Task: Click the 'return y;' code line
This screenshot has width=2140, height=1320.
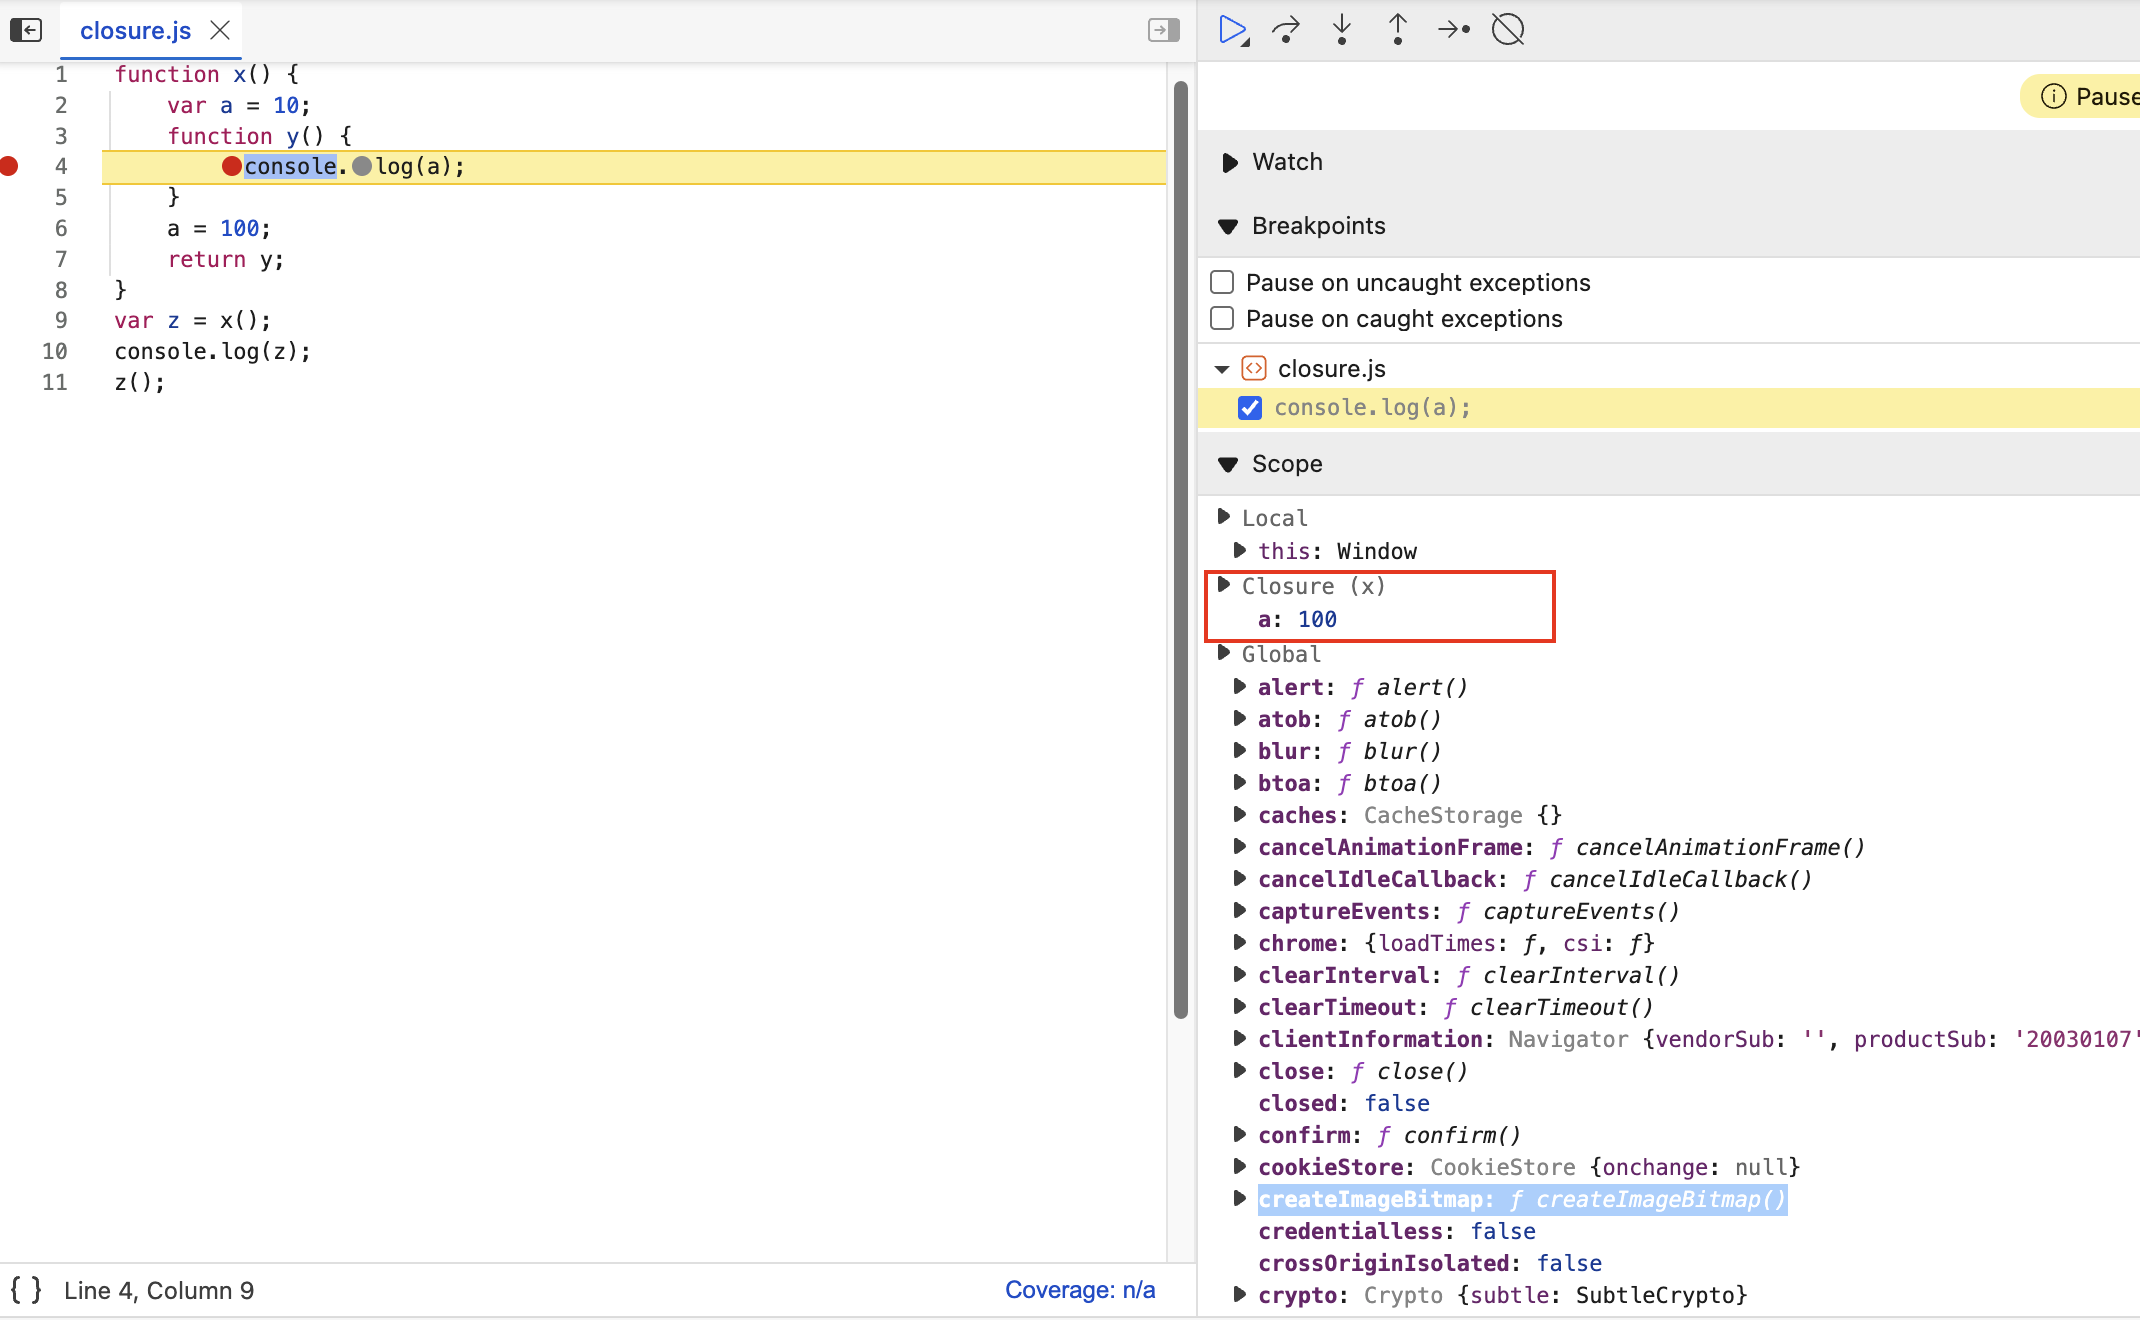Action: [226, 259]
